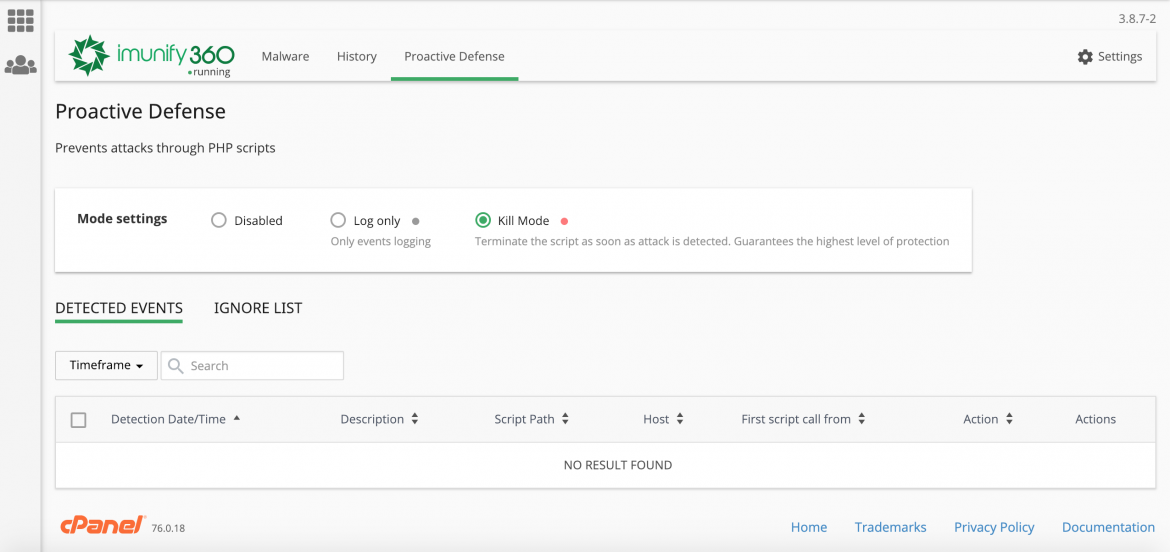
Task: Open Settings gear icon
Action: tap(1085, 57)
